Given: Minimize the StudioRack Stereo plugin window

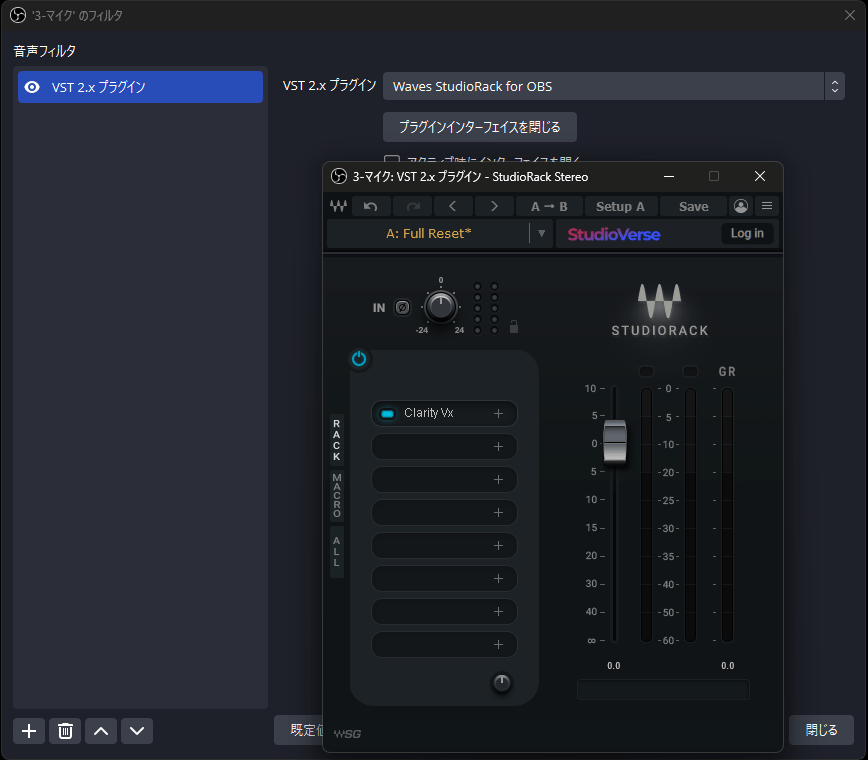Looking at the screenshot, I should (669, 177).
